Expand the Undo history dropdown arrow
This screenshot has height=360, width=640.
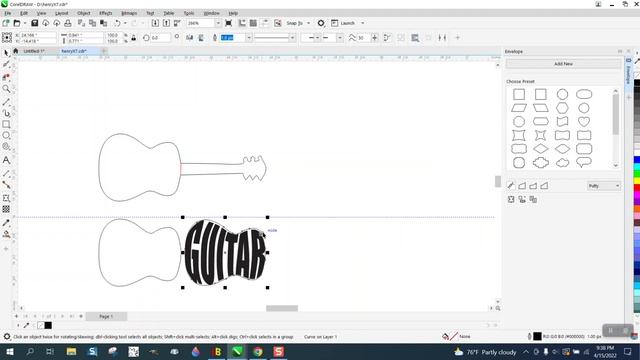(x=125, y=23)
